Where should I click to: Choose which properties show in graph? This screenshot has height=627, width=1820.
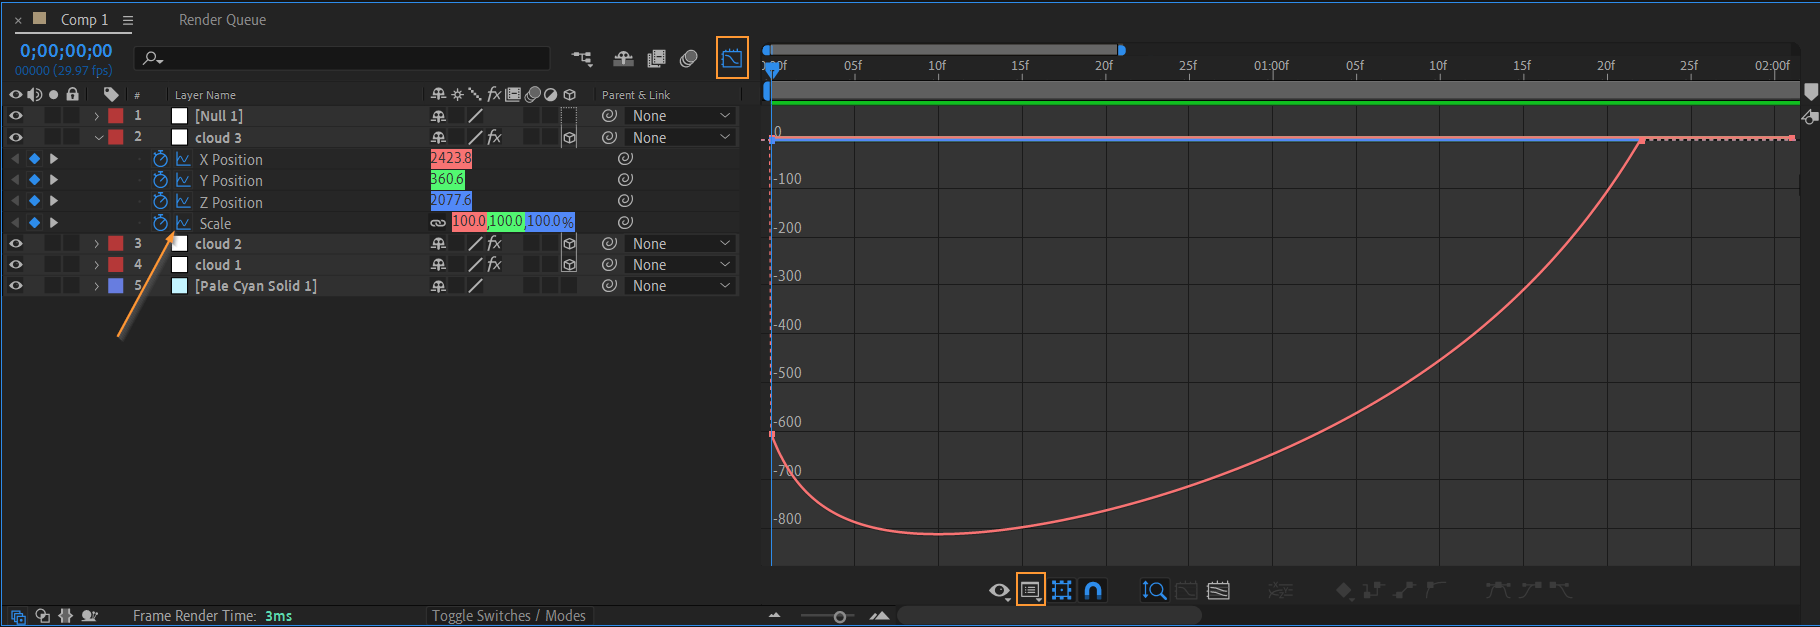tap(999, 591)
